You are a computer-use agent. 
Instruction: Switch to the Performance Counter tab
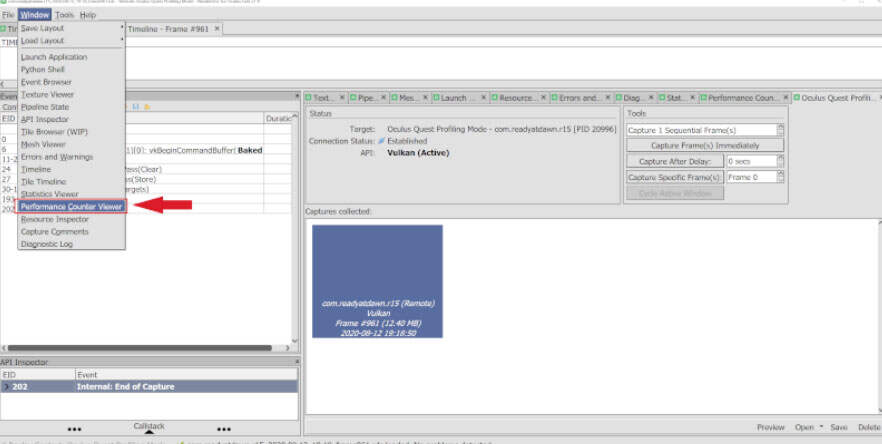coord(744,98)
